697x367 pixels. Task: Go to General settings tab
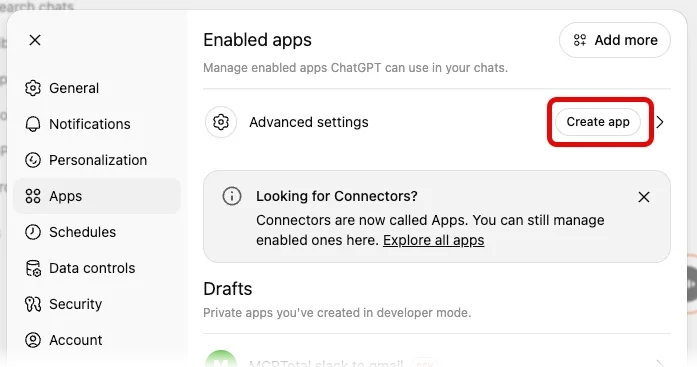coord(97,88)
